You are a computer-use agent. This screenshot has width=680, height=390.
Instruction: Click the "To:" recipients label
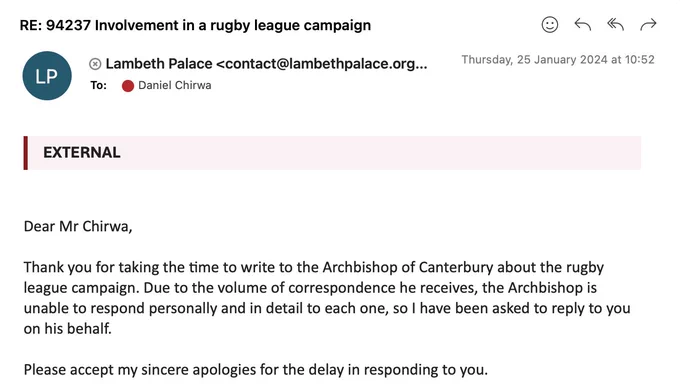(98, 85)
